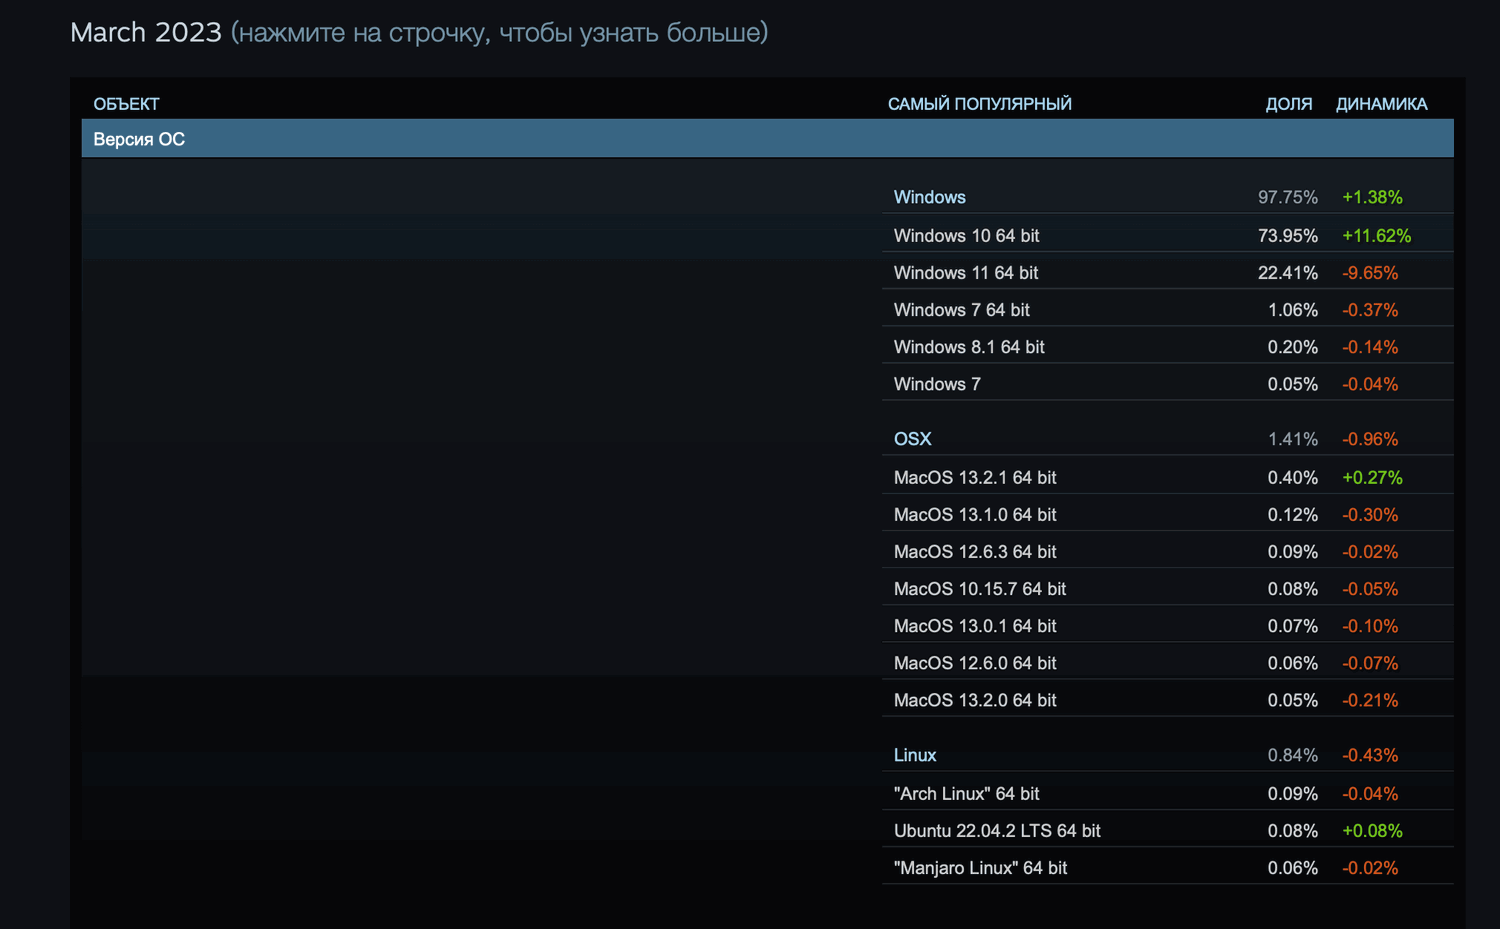Select the Windows 11 change "-9.65%"

click(x=1370, y=273)
